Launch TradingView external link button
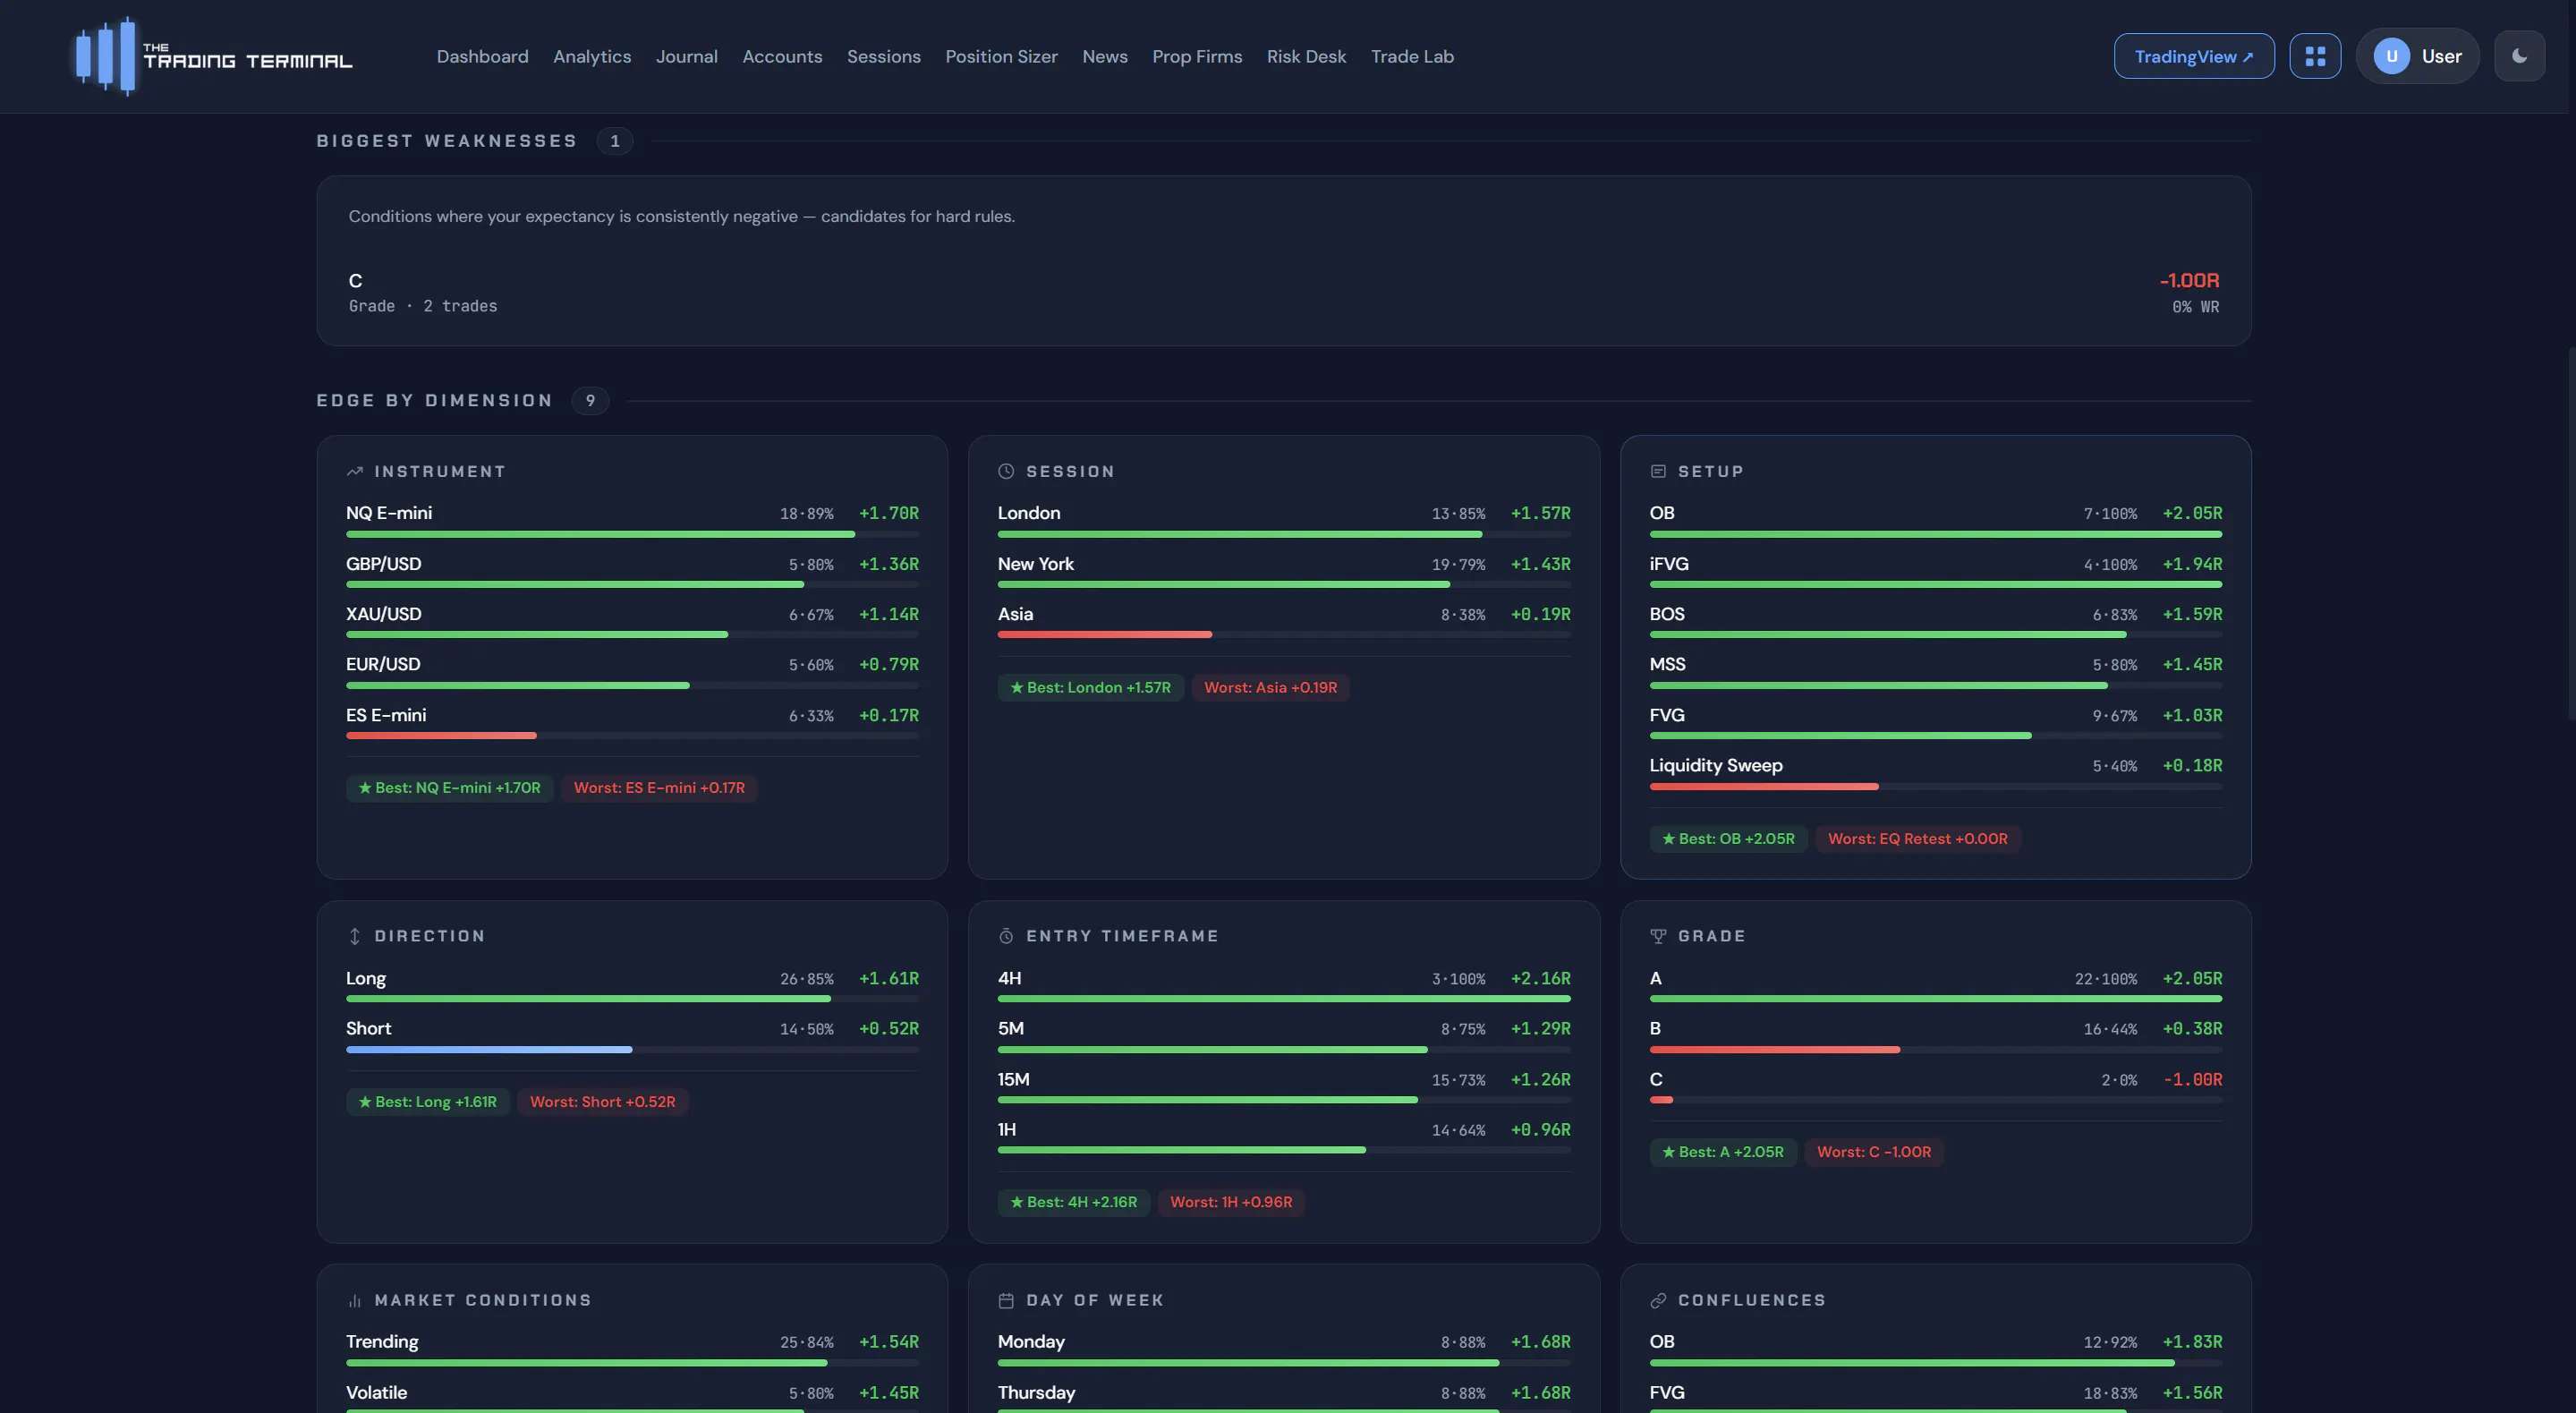 pyautogui.click(x=2194, y=56)
